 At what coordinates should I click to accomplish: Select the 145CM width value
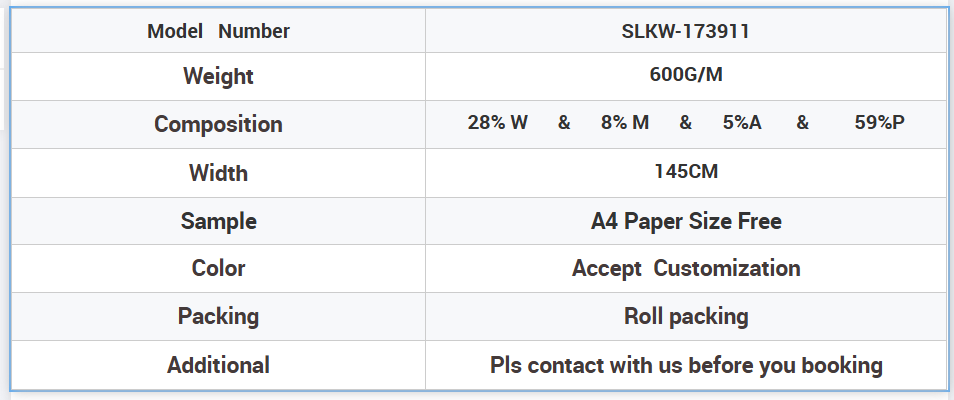685,171
